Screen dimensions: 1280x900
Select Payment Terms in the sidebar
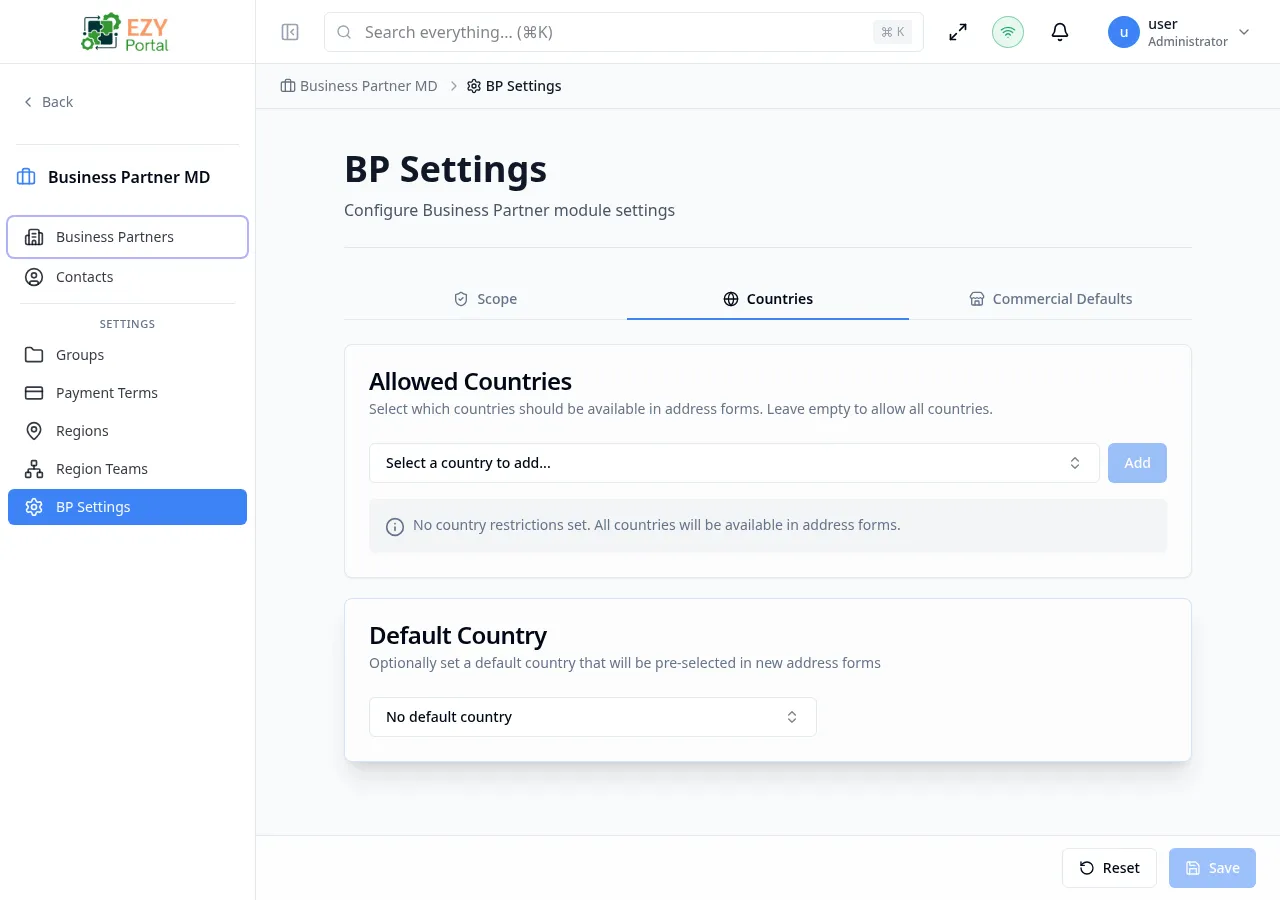[x=107, y=393]
